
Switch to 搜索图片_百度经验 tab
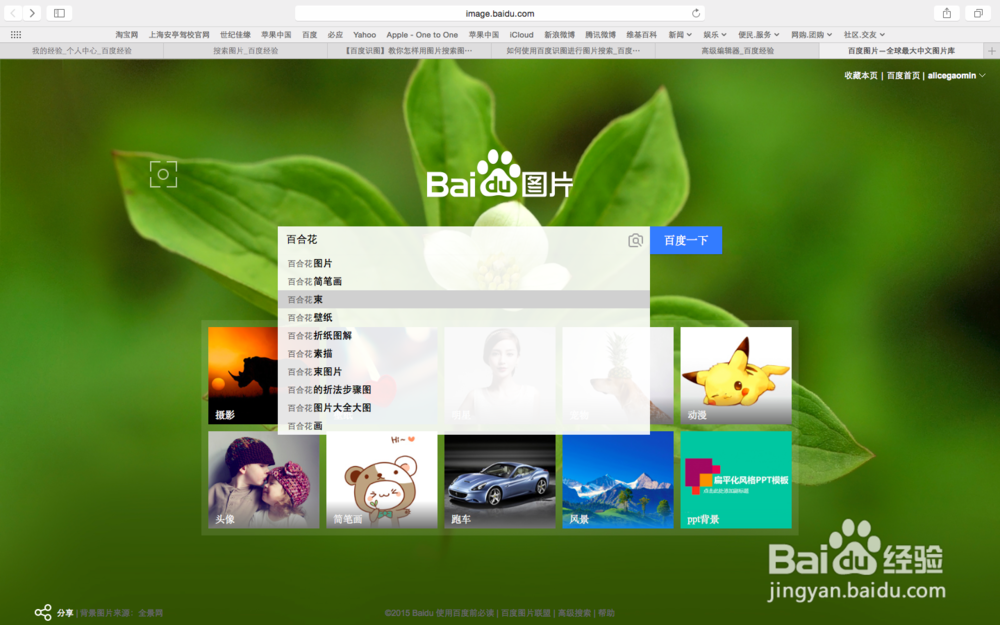[x=246, y=50]
